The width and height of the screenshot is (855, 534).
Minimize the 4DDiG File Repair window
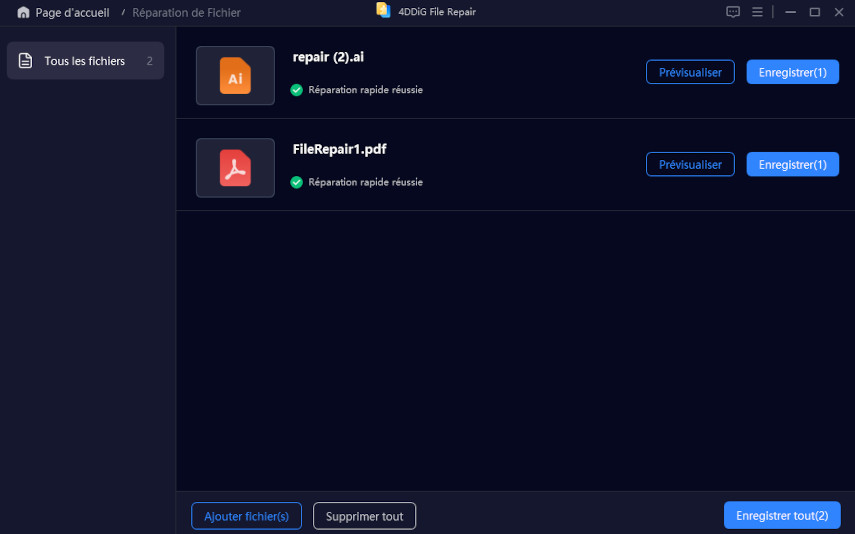(790, 12)
